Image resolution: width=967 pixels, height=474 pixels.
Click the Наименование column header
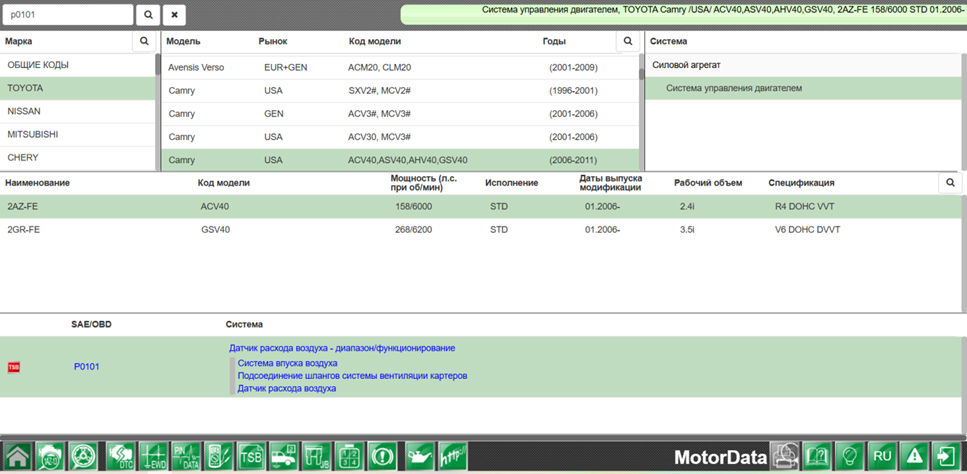pyautogui.click(x=37, y=183)
